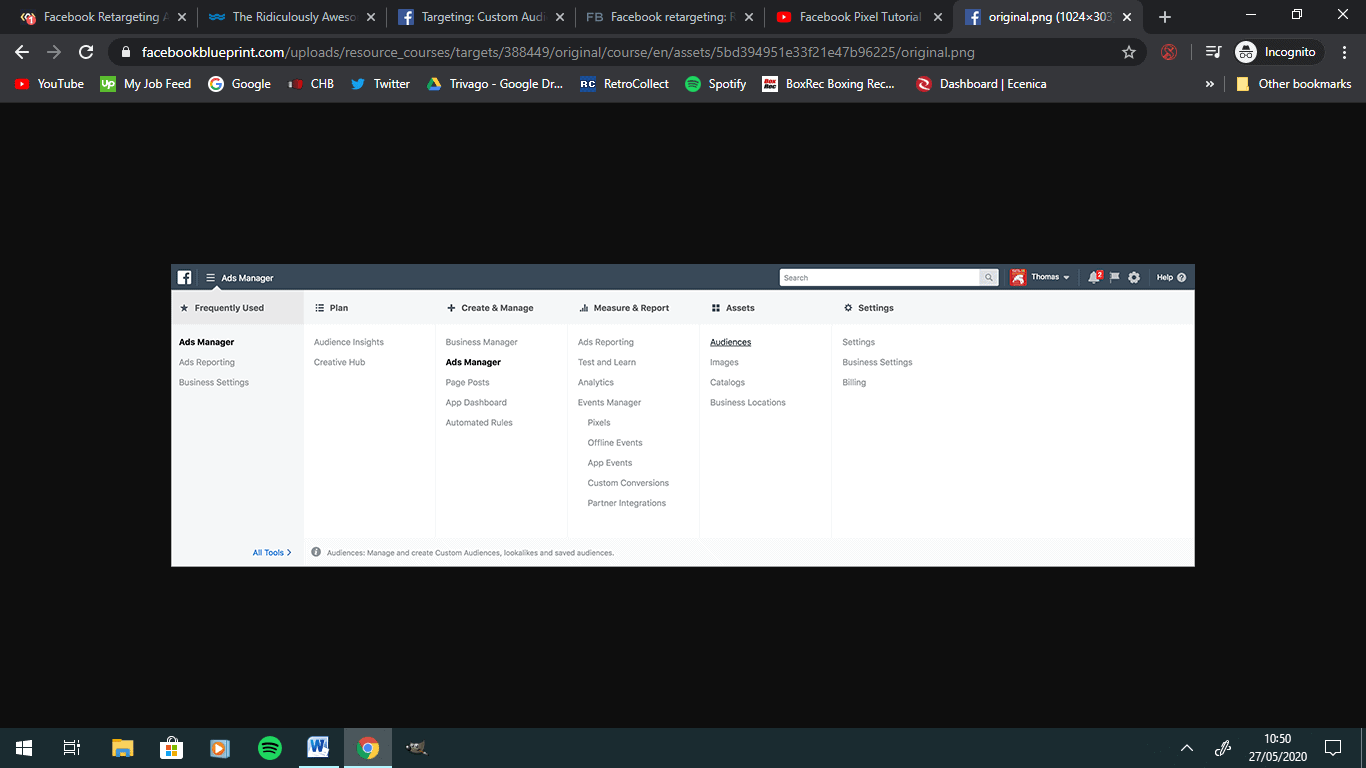Open Spotify from the taskbar
Viewport: 1366px width, 768px height.
[269, 748]
